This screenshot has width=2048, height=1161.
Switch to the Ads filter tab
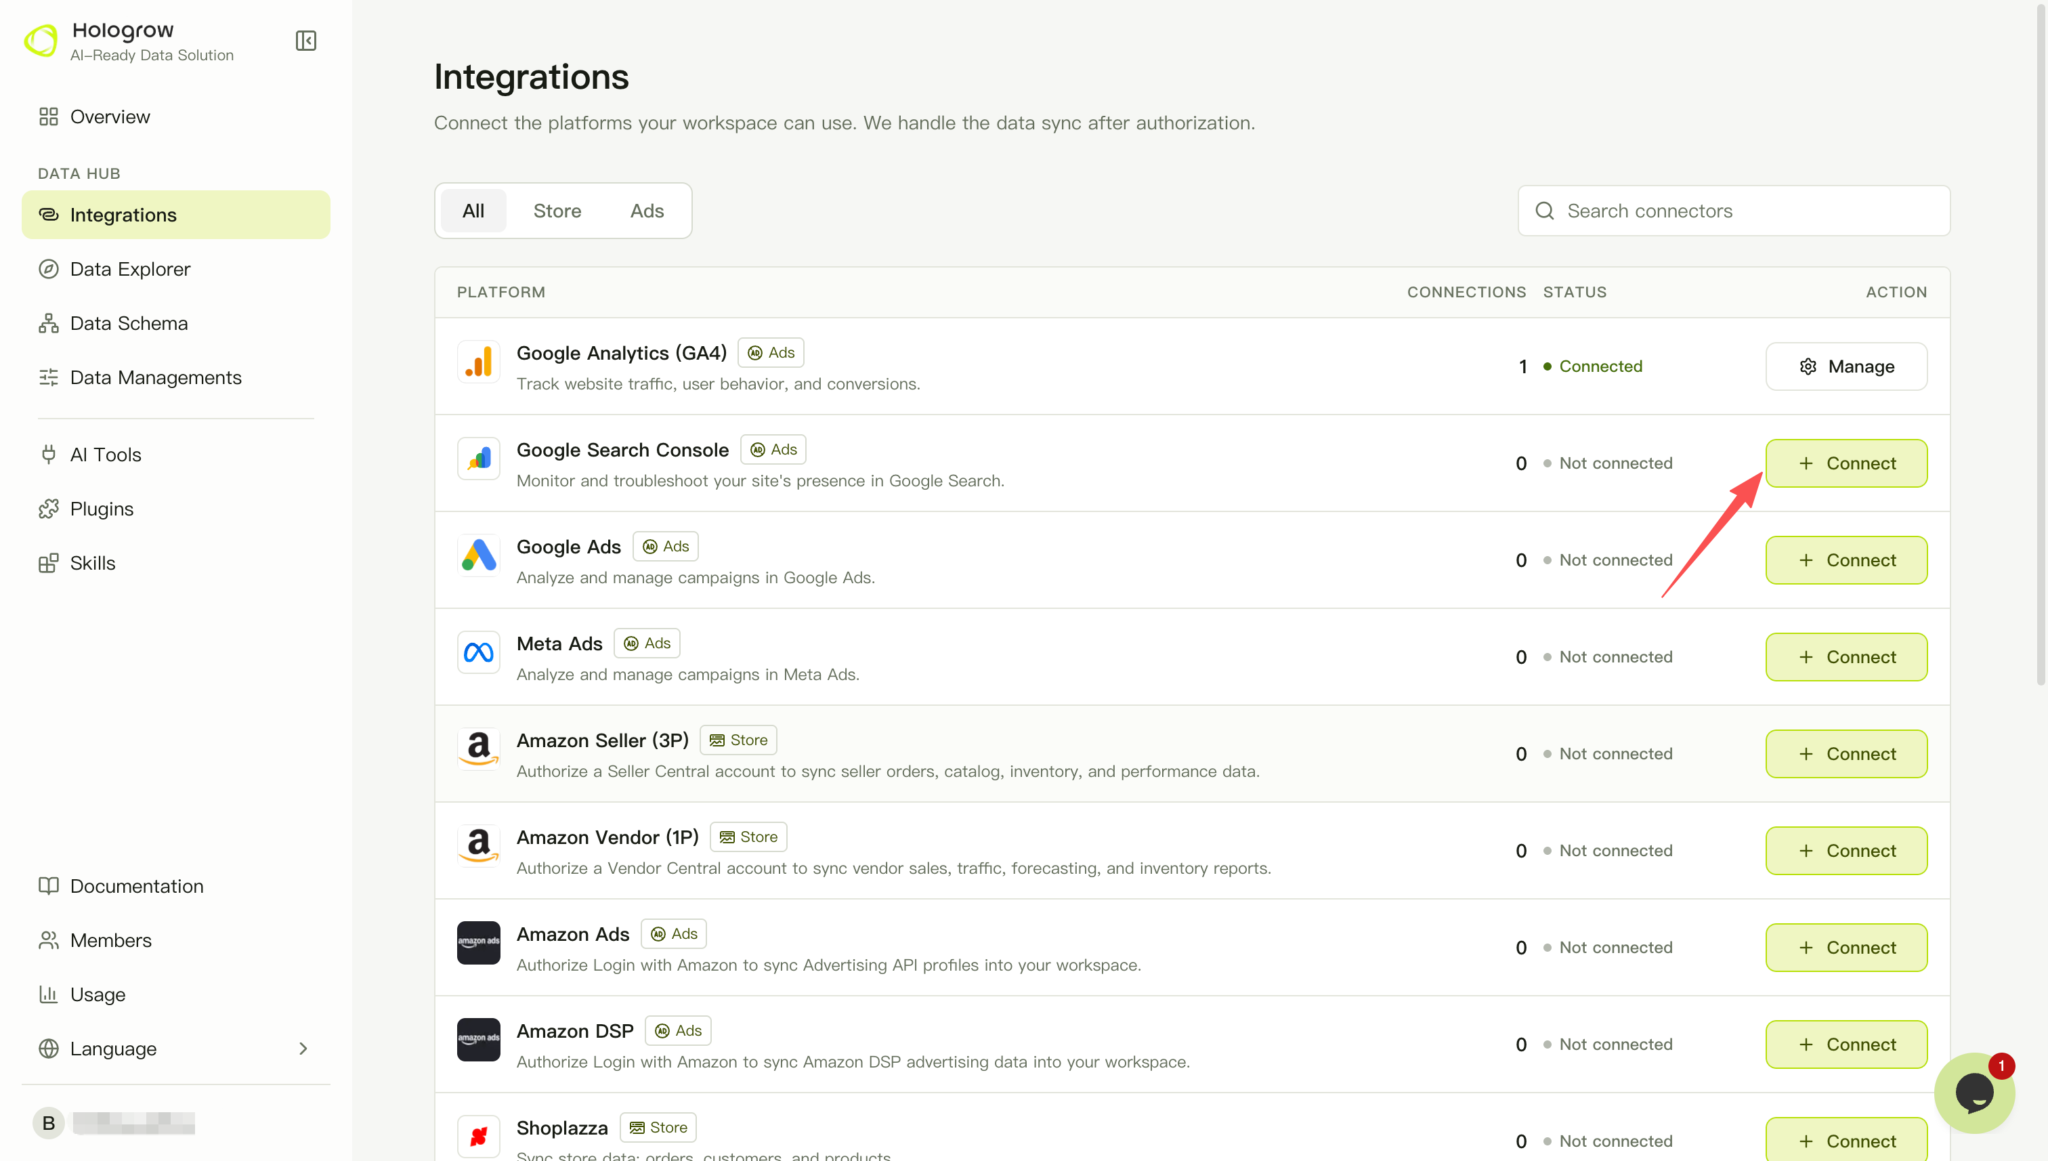click(647, 211)
